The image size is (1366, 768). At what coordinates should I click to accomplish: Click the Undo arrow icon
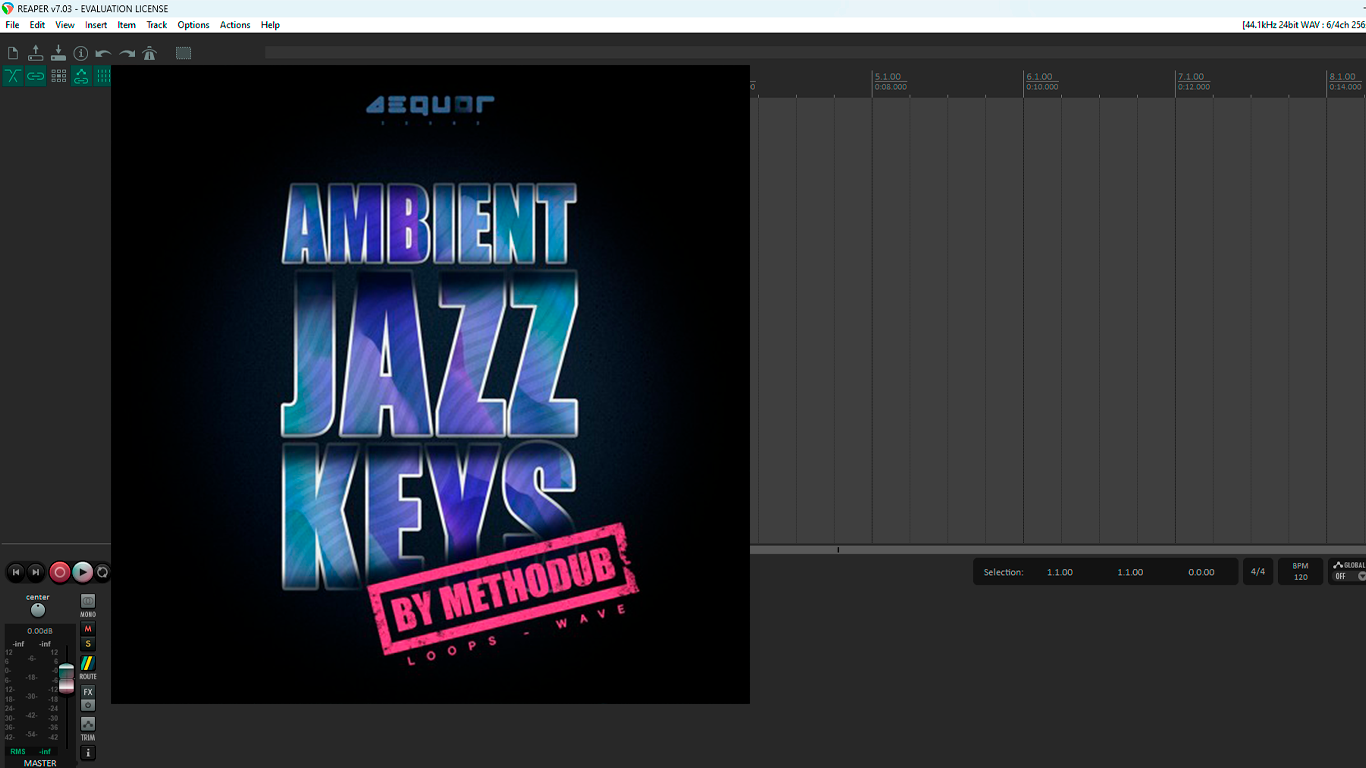coord(103,53)
